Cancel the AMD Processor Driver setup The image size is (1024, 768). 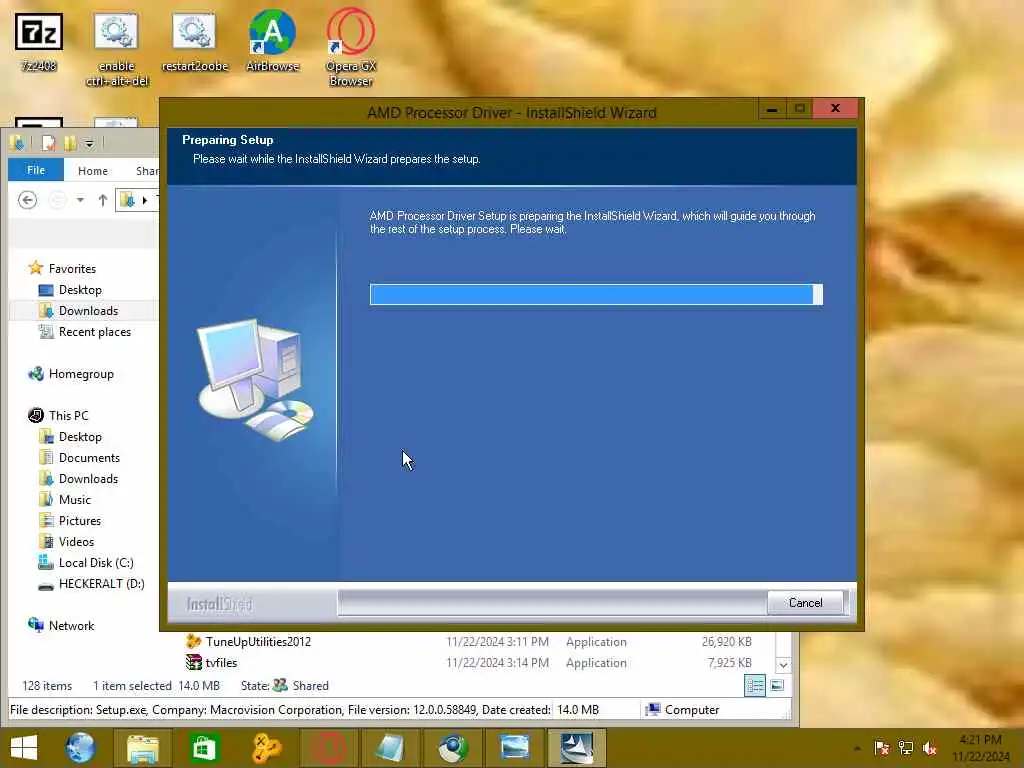[x=805, y=603]
